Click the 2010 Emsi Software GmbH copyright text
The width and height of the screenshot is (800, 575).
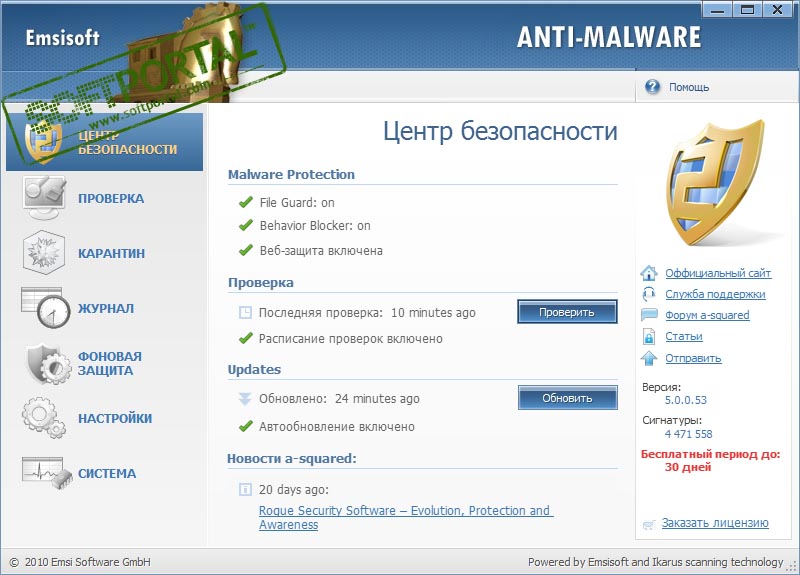pyautogui.click(x=81, y=562)
